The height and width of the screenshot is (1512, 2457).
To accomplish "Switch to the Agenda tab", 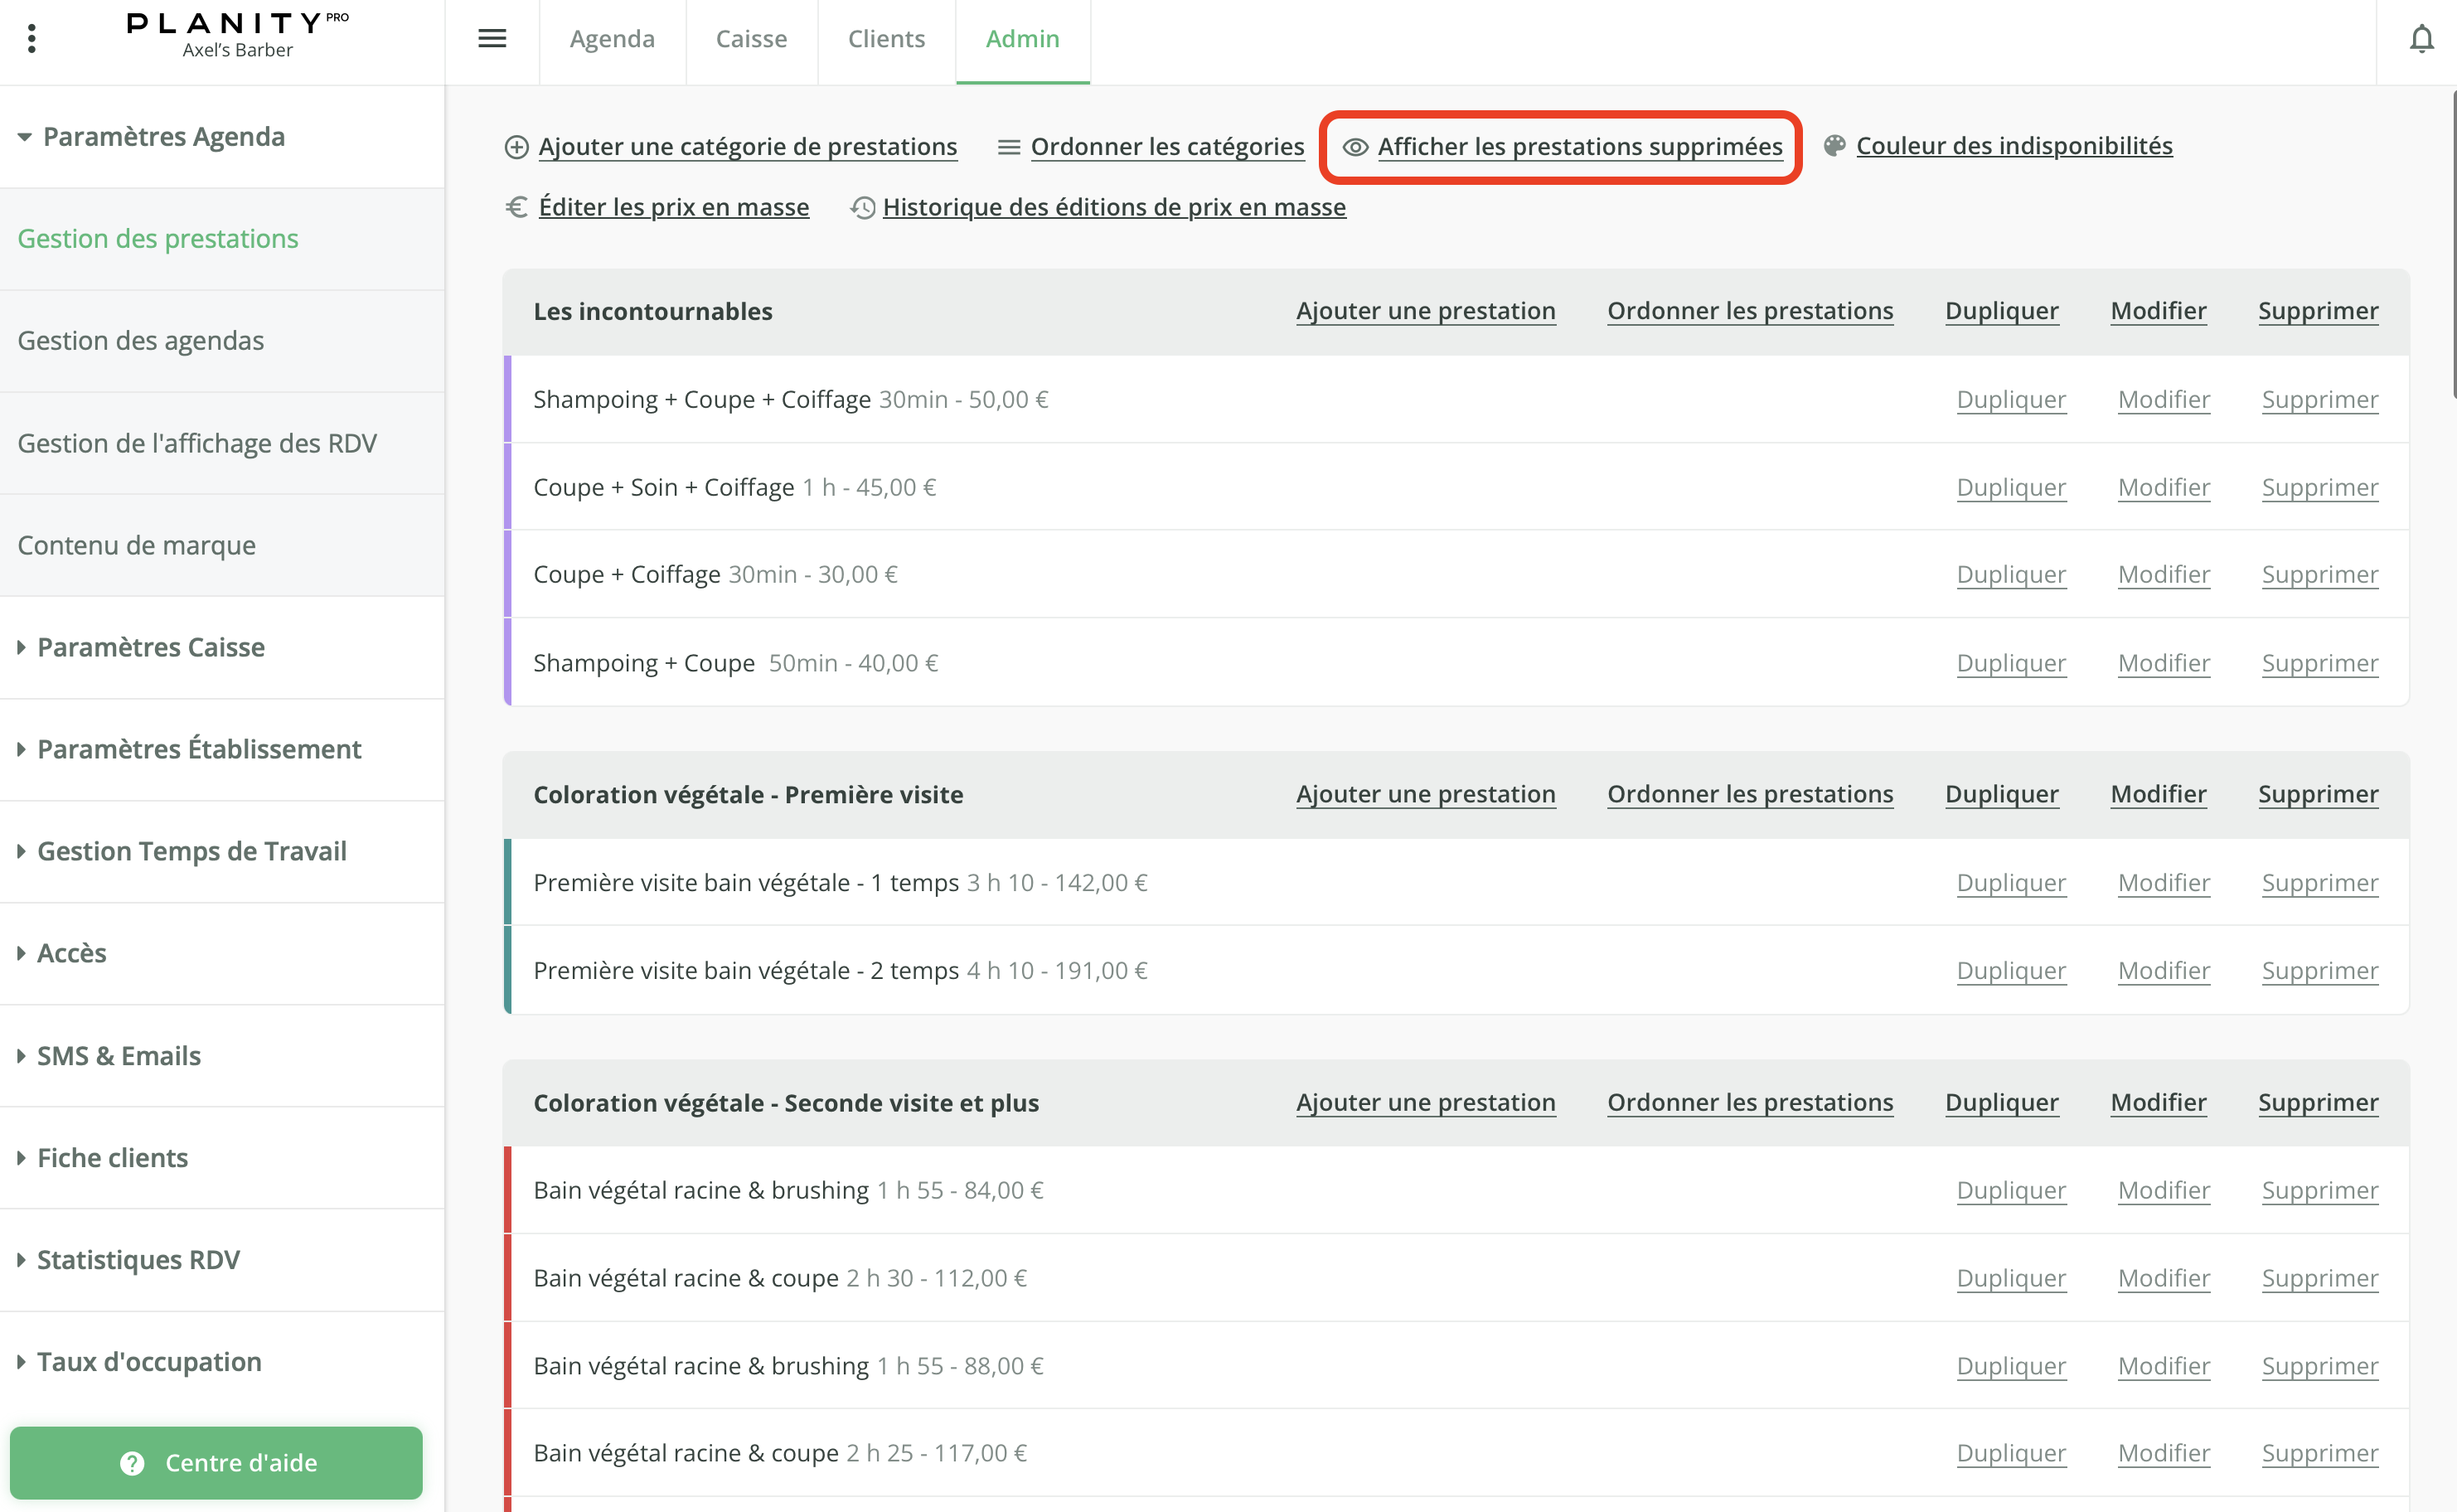I will 612,39.
